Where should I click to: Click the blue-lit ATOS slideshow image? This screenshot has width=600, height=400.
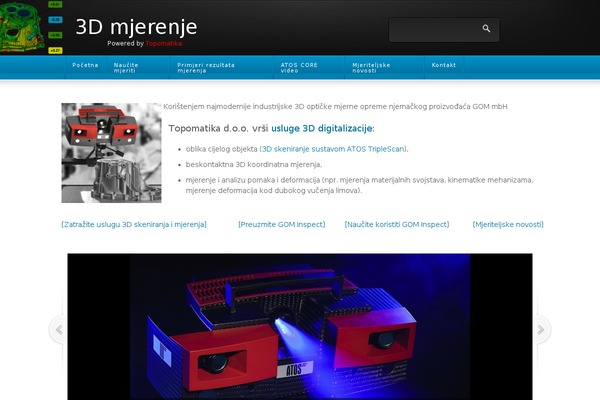coord(300,327)
